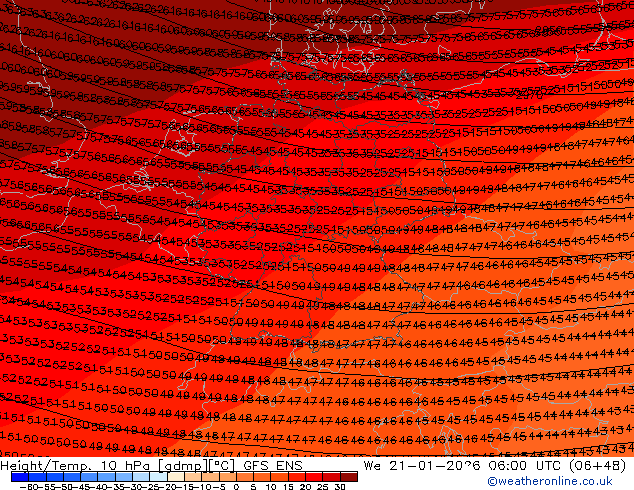634x490 pixels.
Task: Click the legend scale label '10'
Action: click(x=271, y=487)
